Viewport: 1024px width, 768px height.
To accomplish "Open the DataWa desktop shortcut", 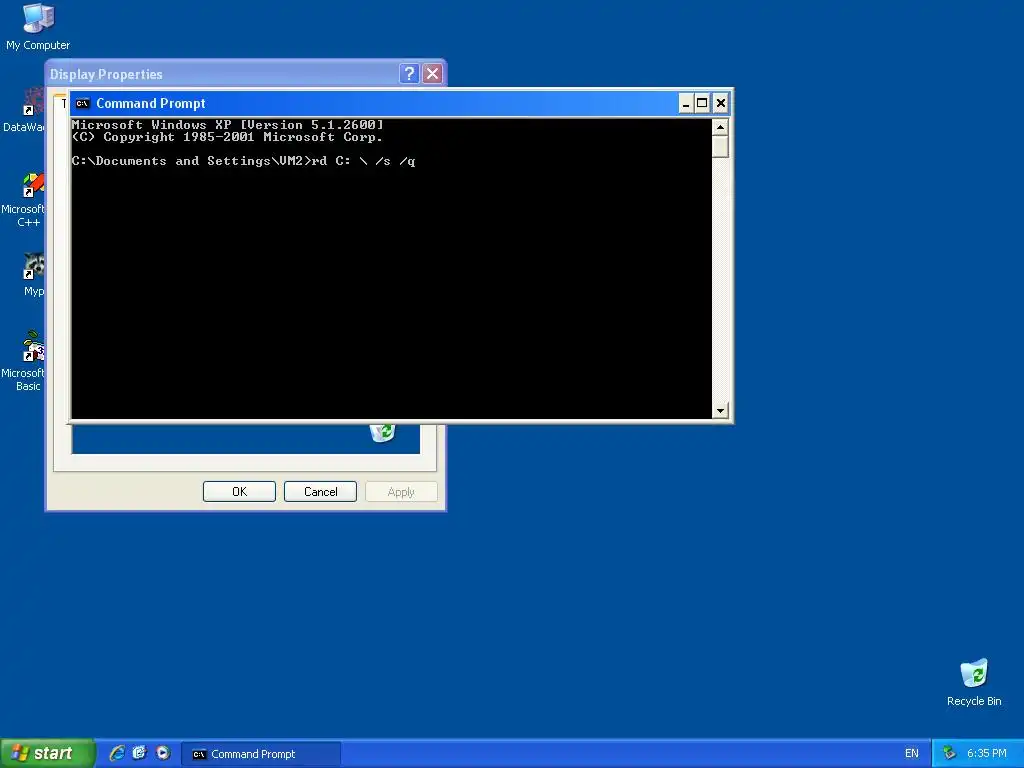I will [x=25, y=112].
